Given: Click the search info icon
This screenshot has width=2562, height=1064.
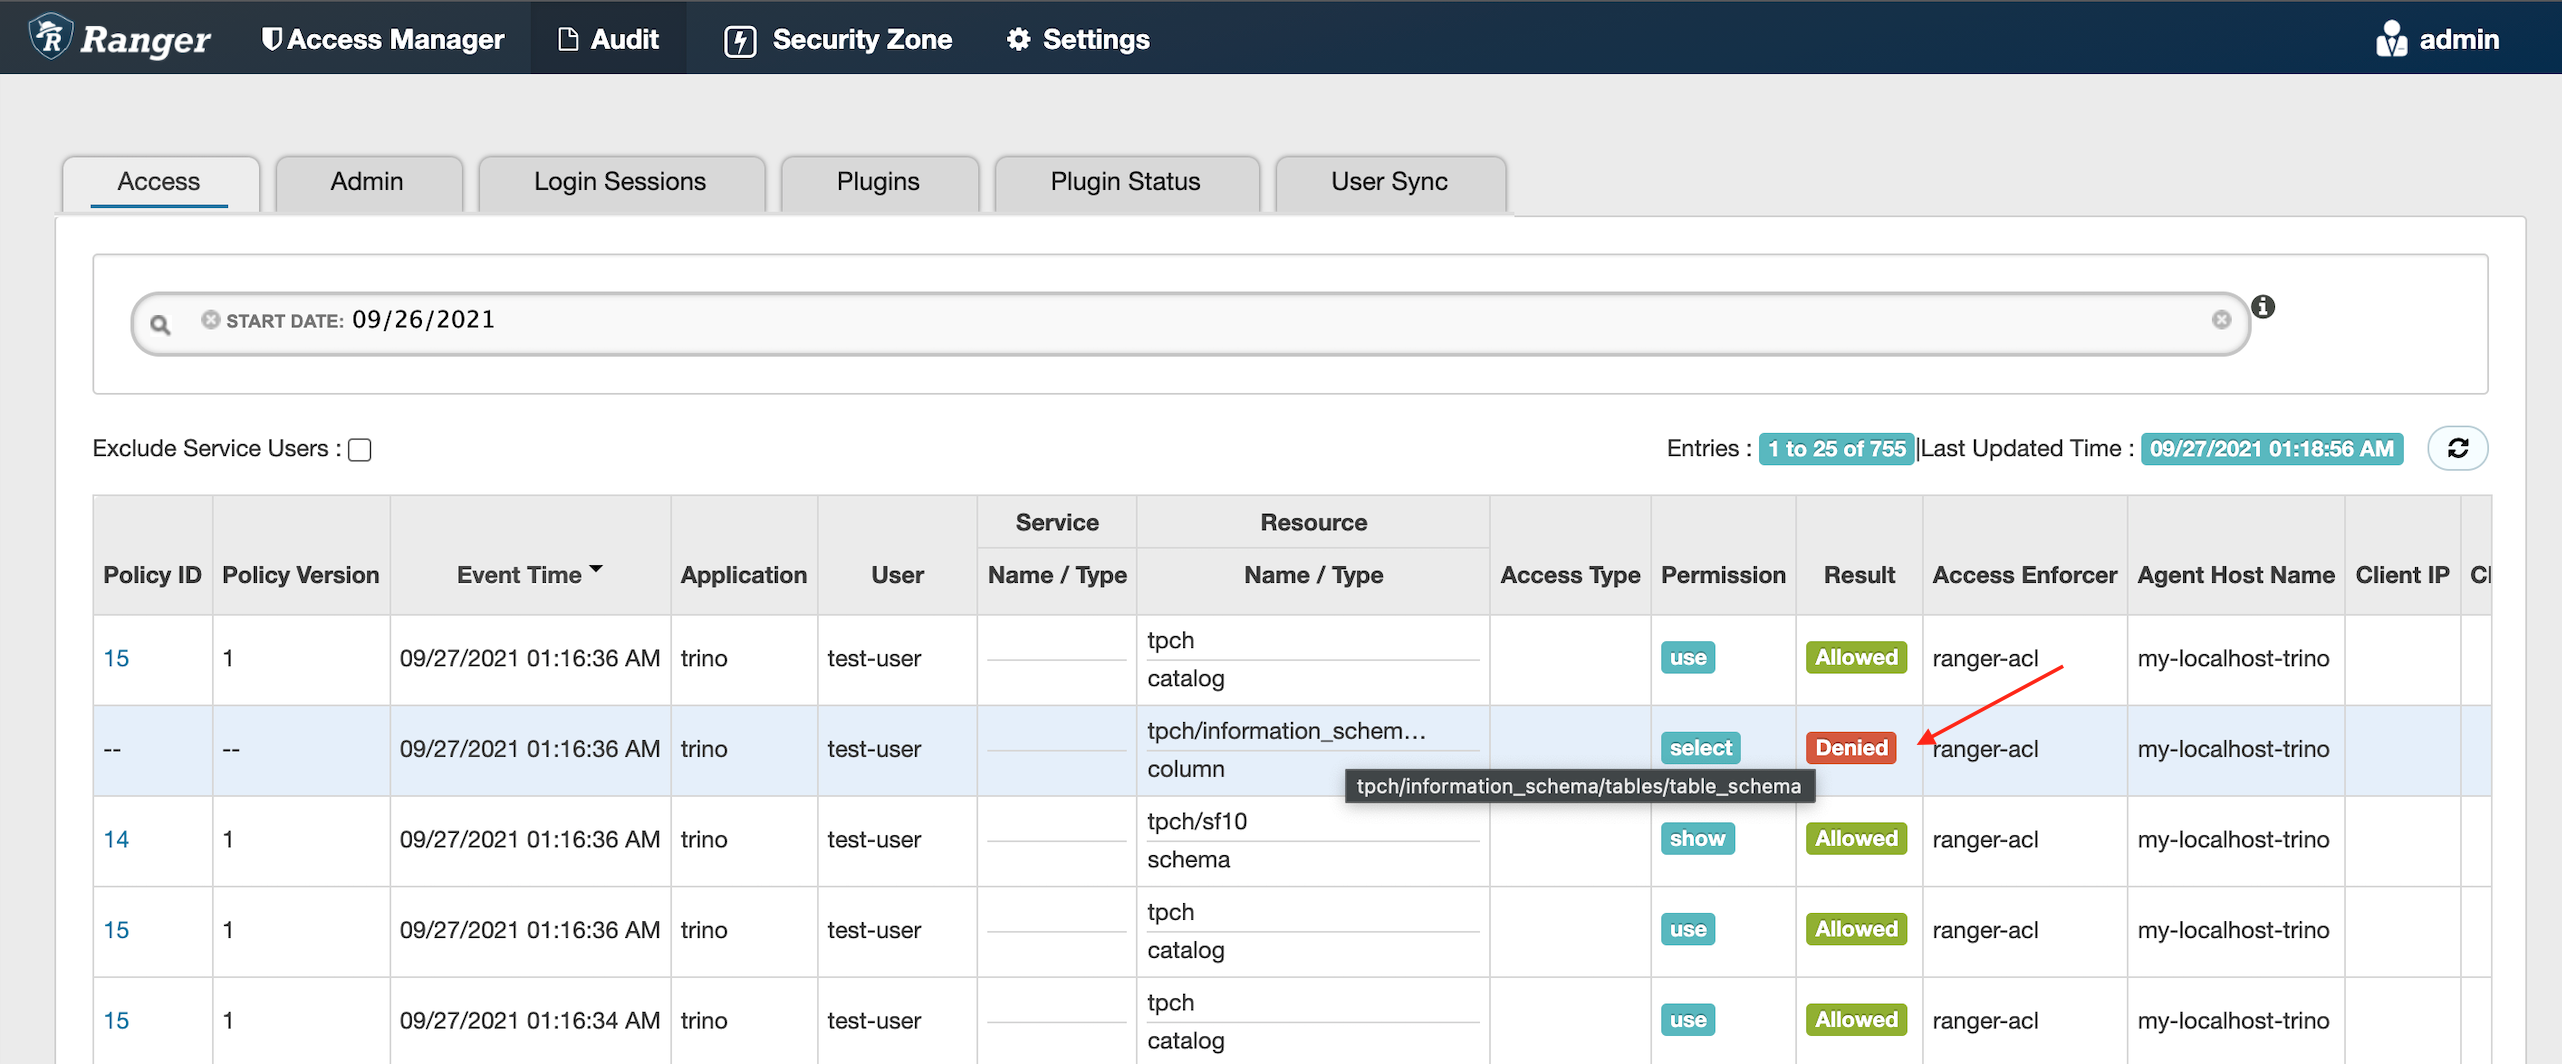Looking at the screenshot, I should point(2263,307).
